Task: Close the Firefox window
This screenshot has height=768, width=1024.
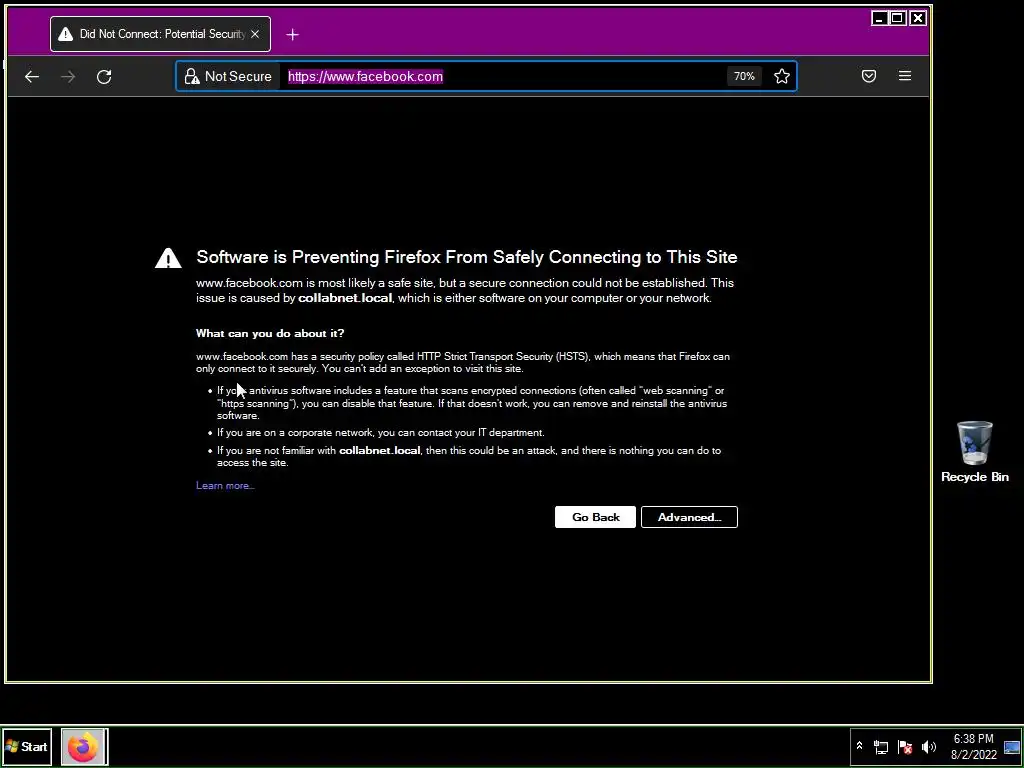Action: [x=918, y=18]
